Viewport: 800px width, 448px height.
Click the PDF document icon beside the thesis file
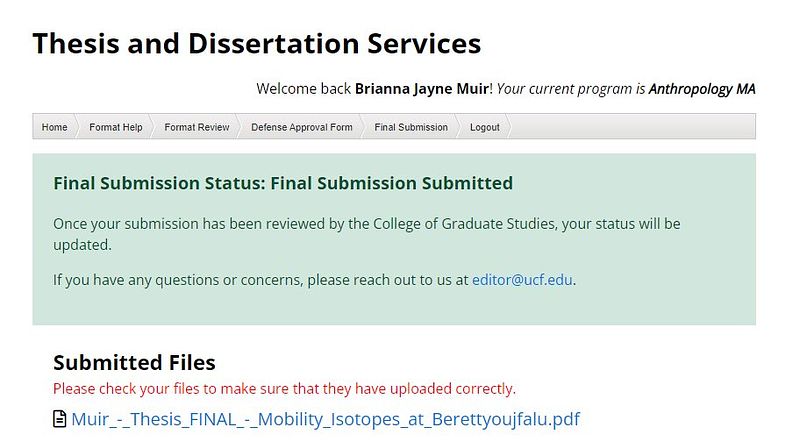pos(60,419)
